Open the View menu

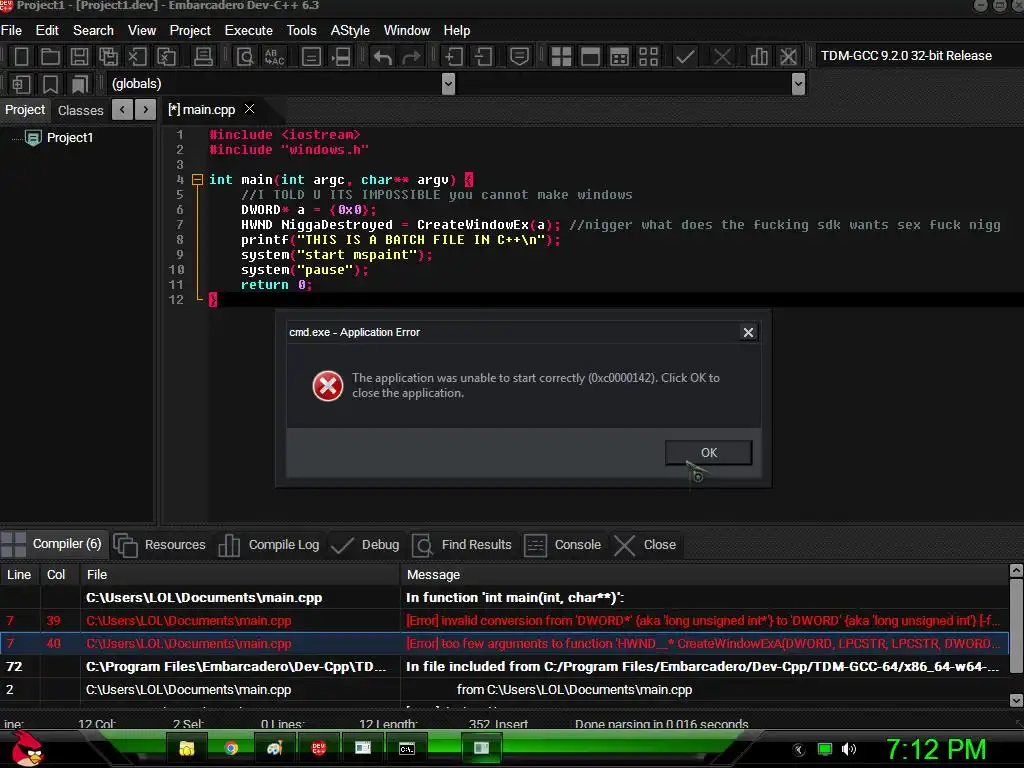click(142, 31)
